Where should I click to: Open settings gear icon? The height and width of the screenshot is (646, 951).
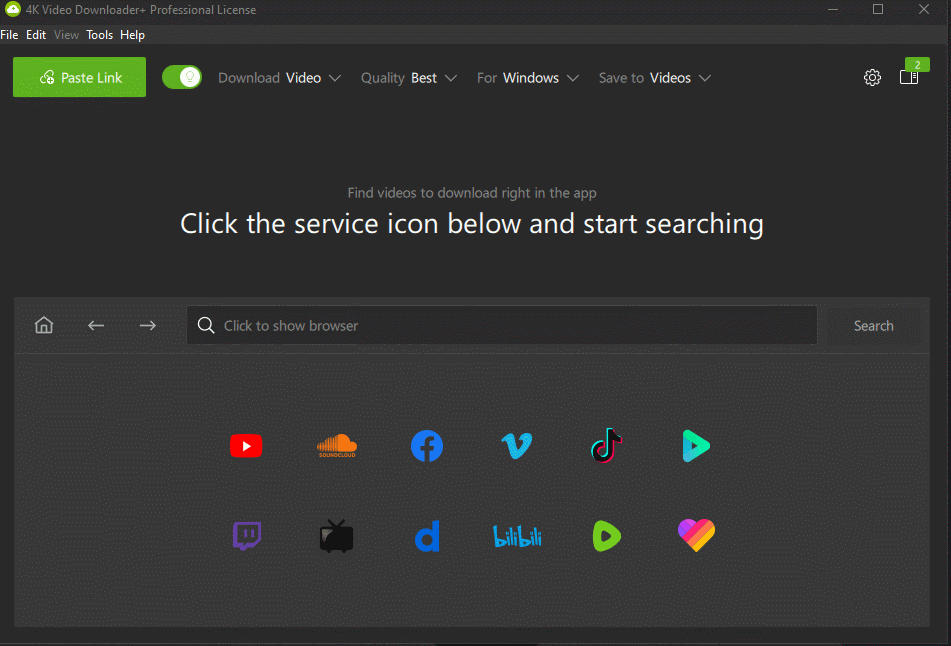(x=872, y=78)
